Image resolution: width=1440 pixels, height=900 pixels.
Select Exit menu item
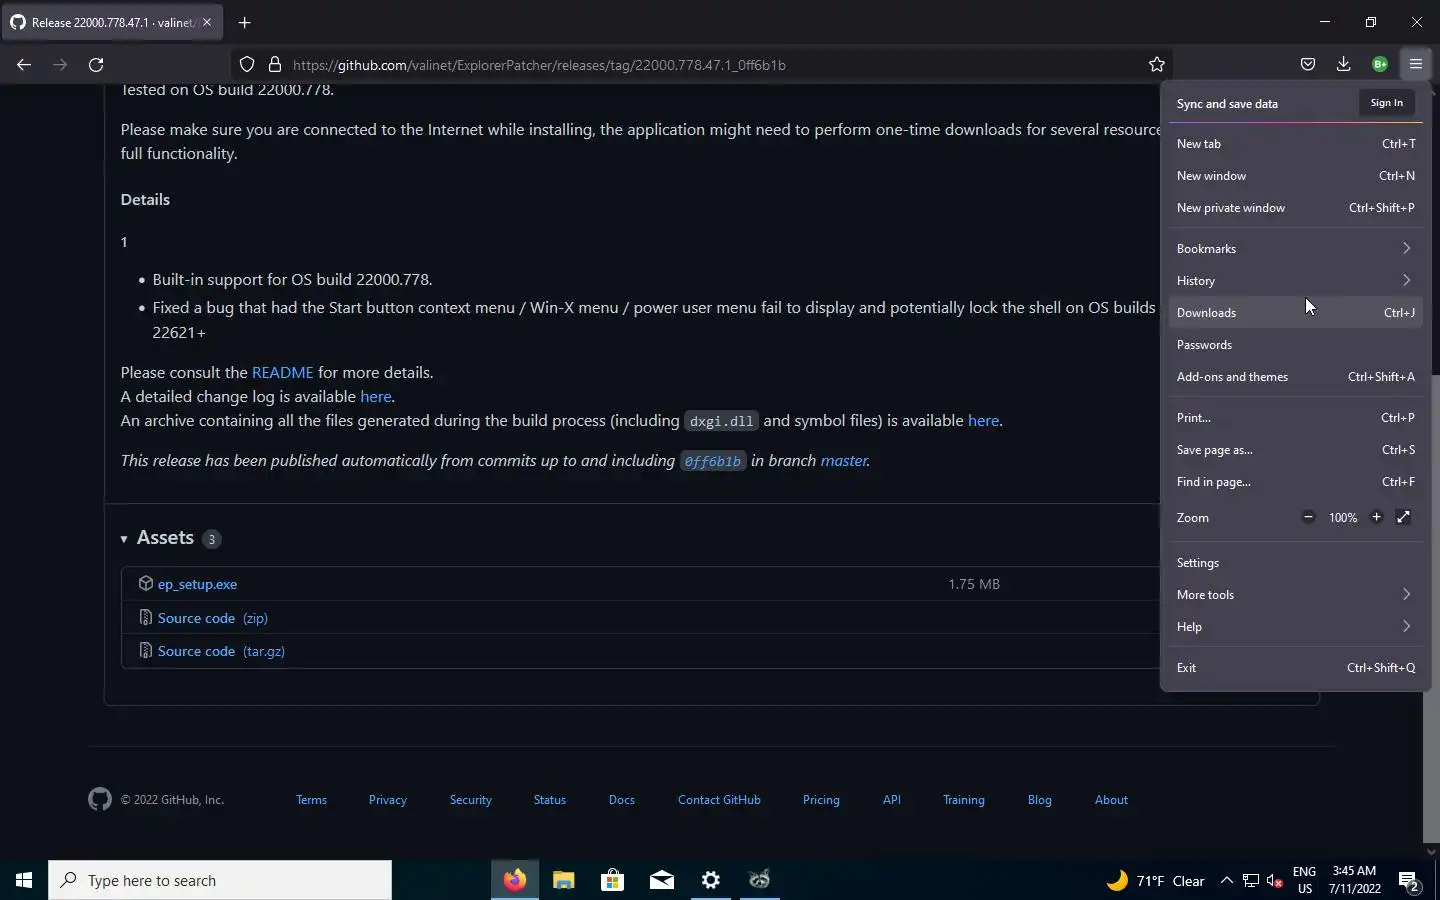[x=1295, y=667]
